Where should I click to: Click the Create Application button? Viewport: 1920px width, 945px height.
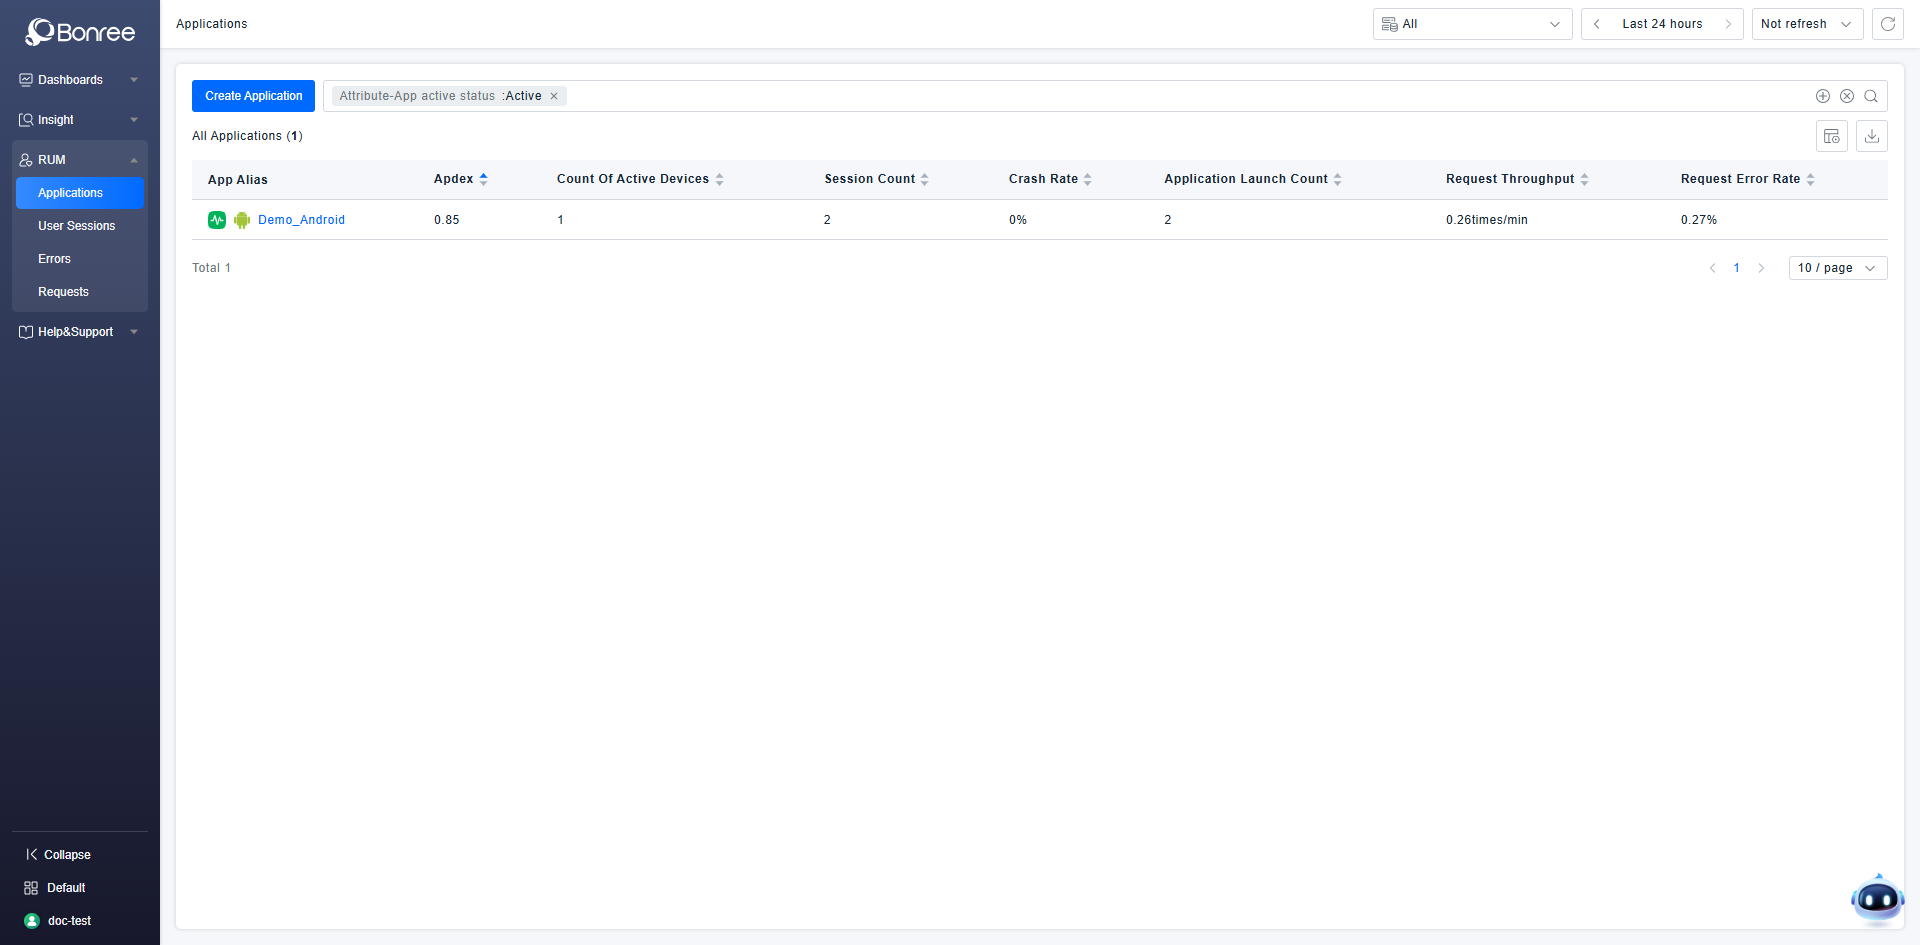point(253,96)
